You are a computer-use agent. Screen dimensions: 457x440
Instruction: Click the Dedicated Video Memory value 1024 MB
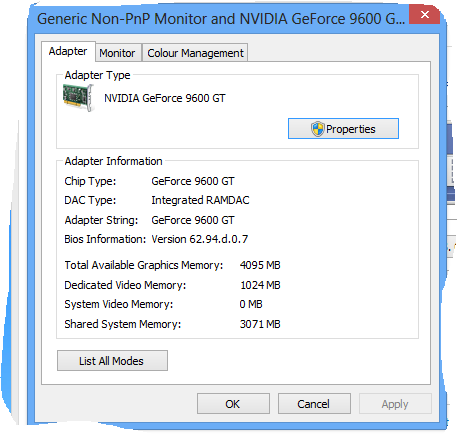pyautogui.click(x=260, y=285)
